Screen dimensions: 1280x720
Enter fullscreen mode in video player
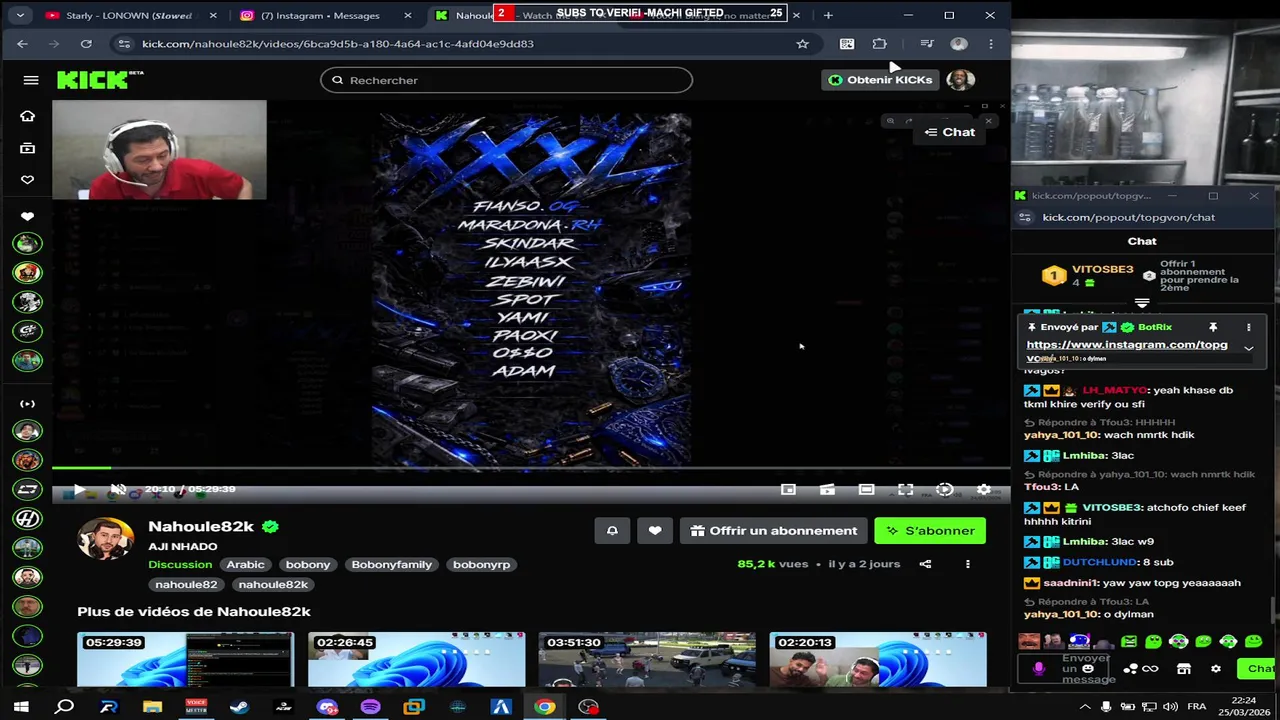point(905,490)
